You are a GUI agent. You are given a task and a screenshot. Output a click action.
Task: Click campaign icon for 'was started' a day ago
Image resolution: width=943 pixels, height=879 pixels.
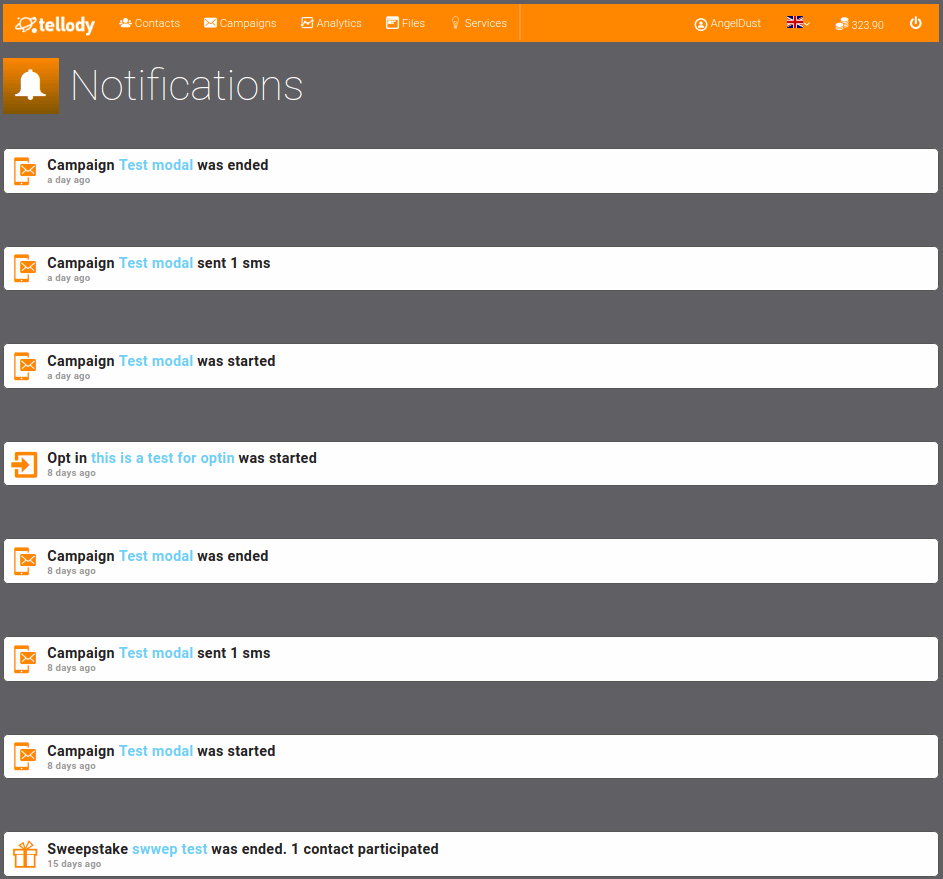coord(25,367)
